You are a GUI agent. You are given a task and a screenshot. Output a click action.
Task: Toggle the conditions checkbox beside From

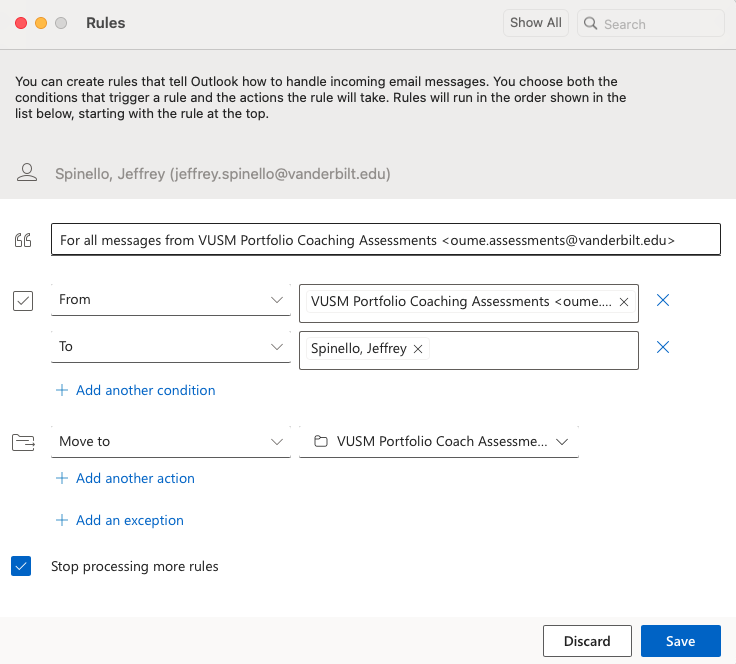pyautogui.click(x=23, y=301)
